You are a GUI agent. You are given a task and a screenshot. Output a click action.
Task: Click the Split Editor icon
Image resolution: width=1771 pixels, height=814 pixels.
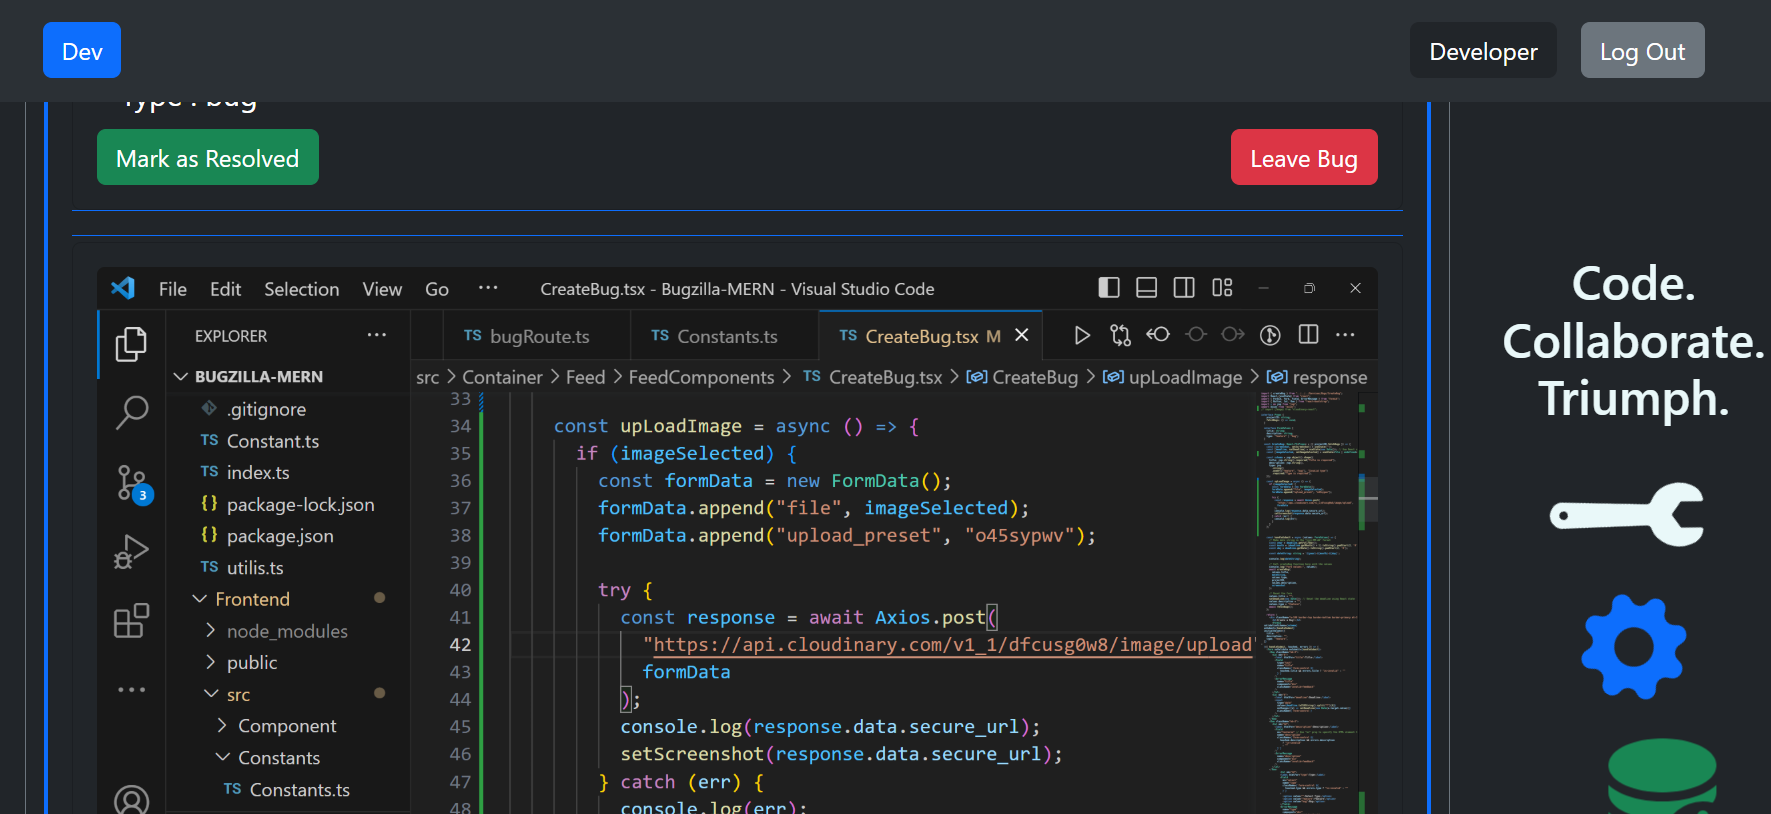tap(1308, 335)
